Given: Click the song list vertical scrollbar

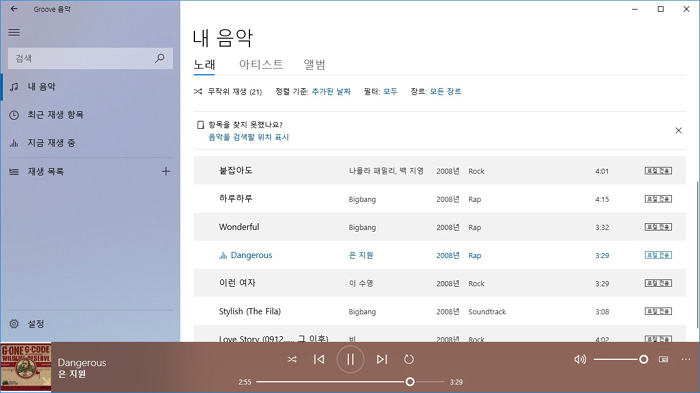Looking at the screenshot, I should click(697, 255).
